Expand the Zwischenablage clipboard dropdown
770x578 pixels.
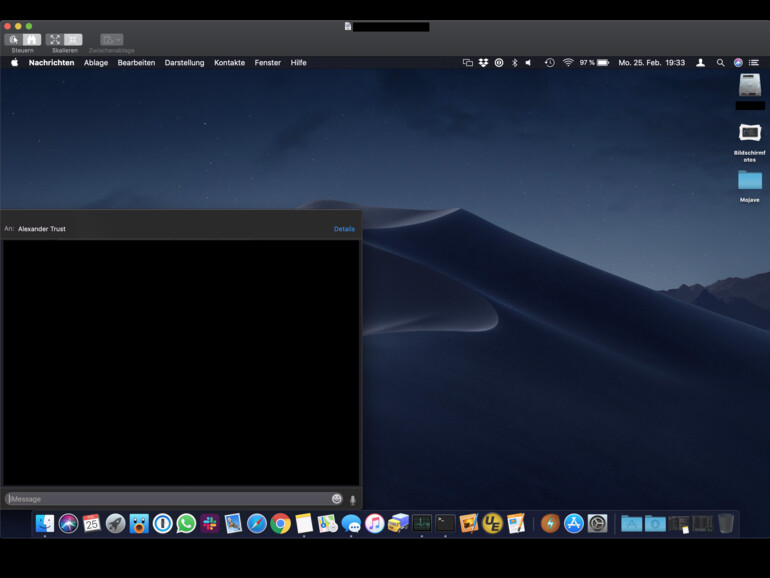pyautogui.click(x=111, y=39)
